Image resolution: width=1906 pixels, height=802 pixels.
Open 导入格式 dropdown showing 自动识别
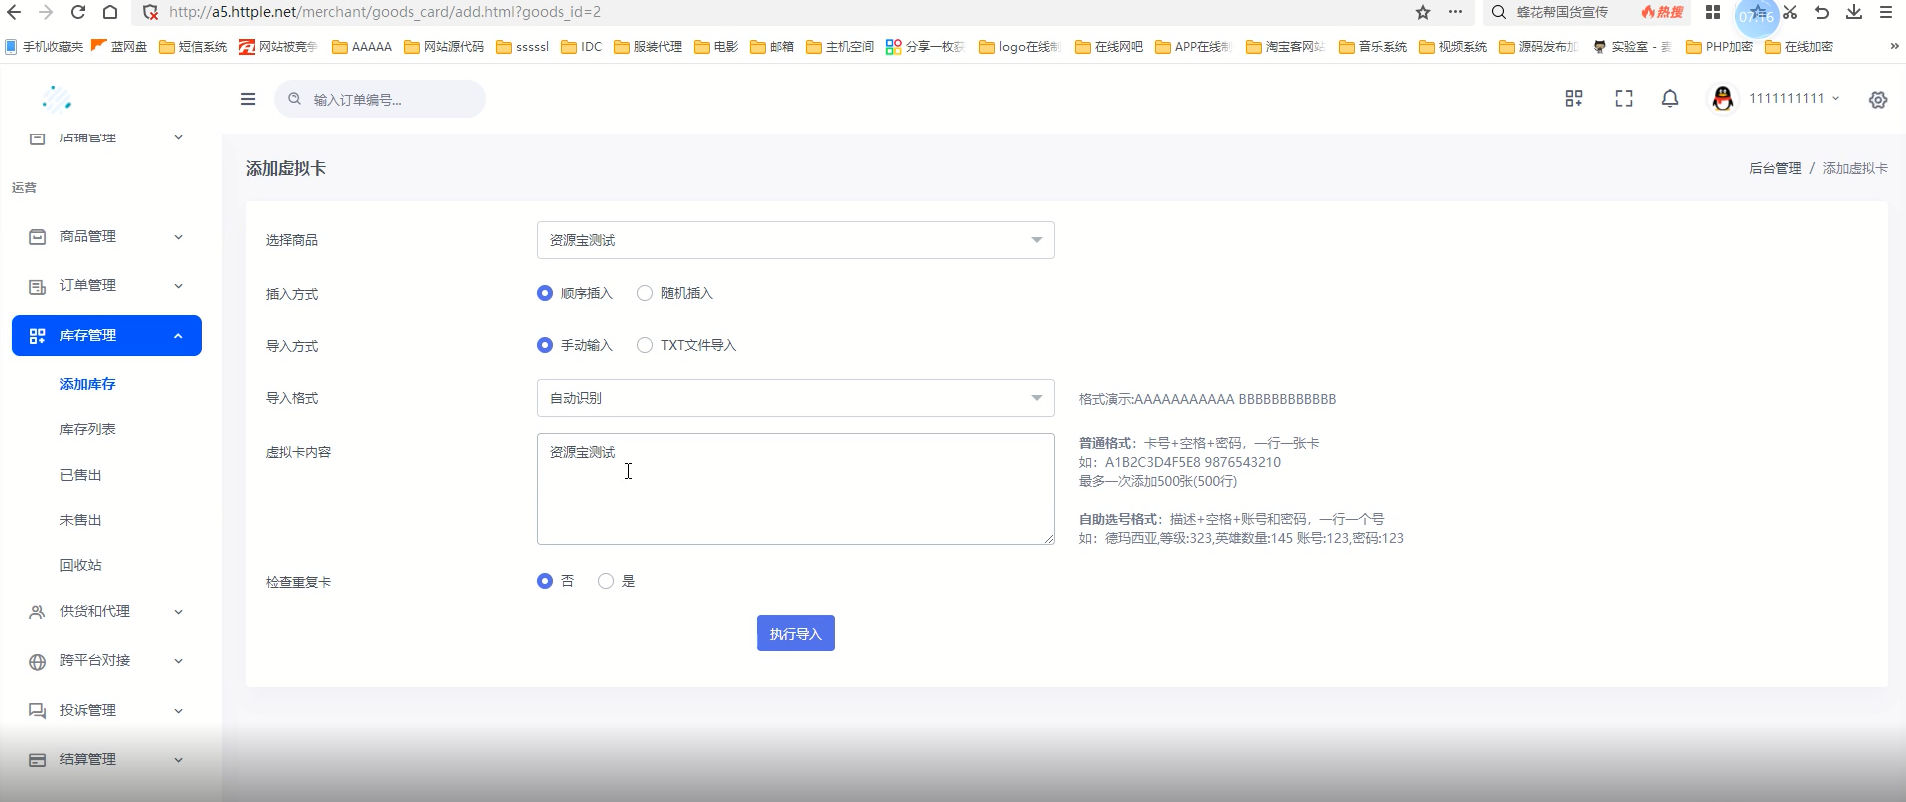pos(795,398)
